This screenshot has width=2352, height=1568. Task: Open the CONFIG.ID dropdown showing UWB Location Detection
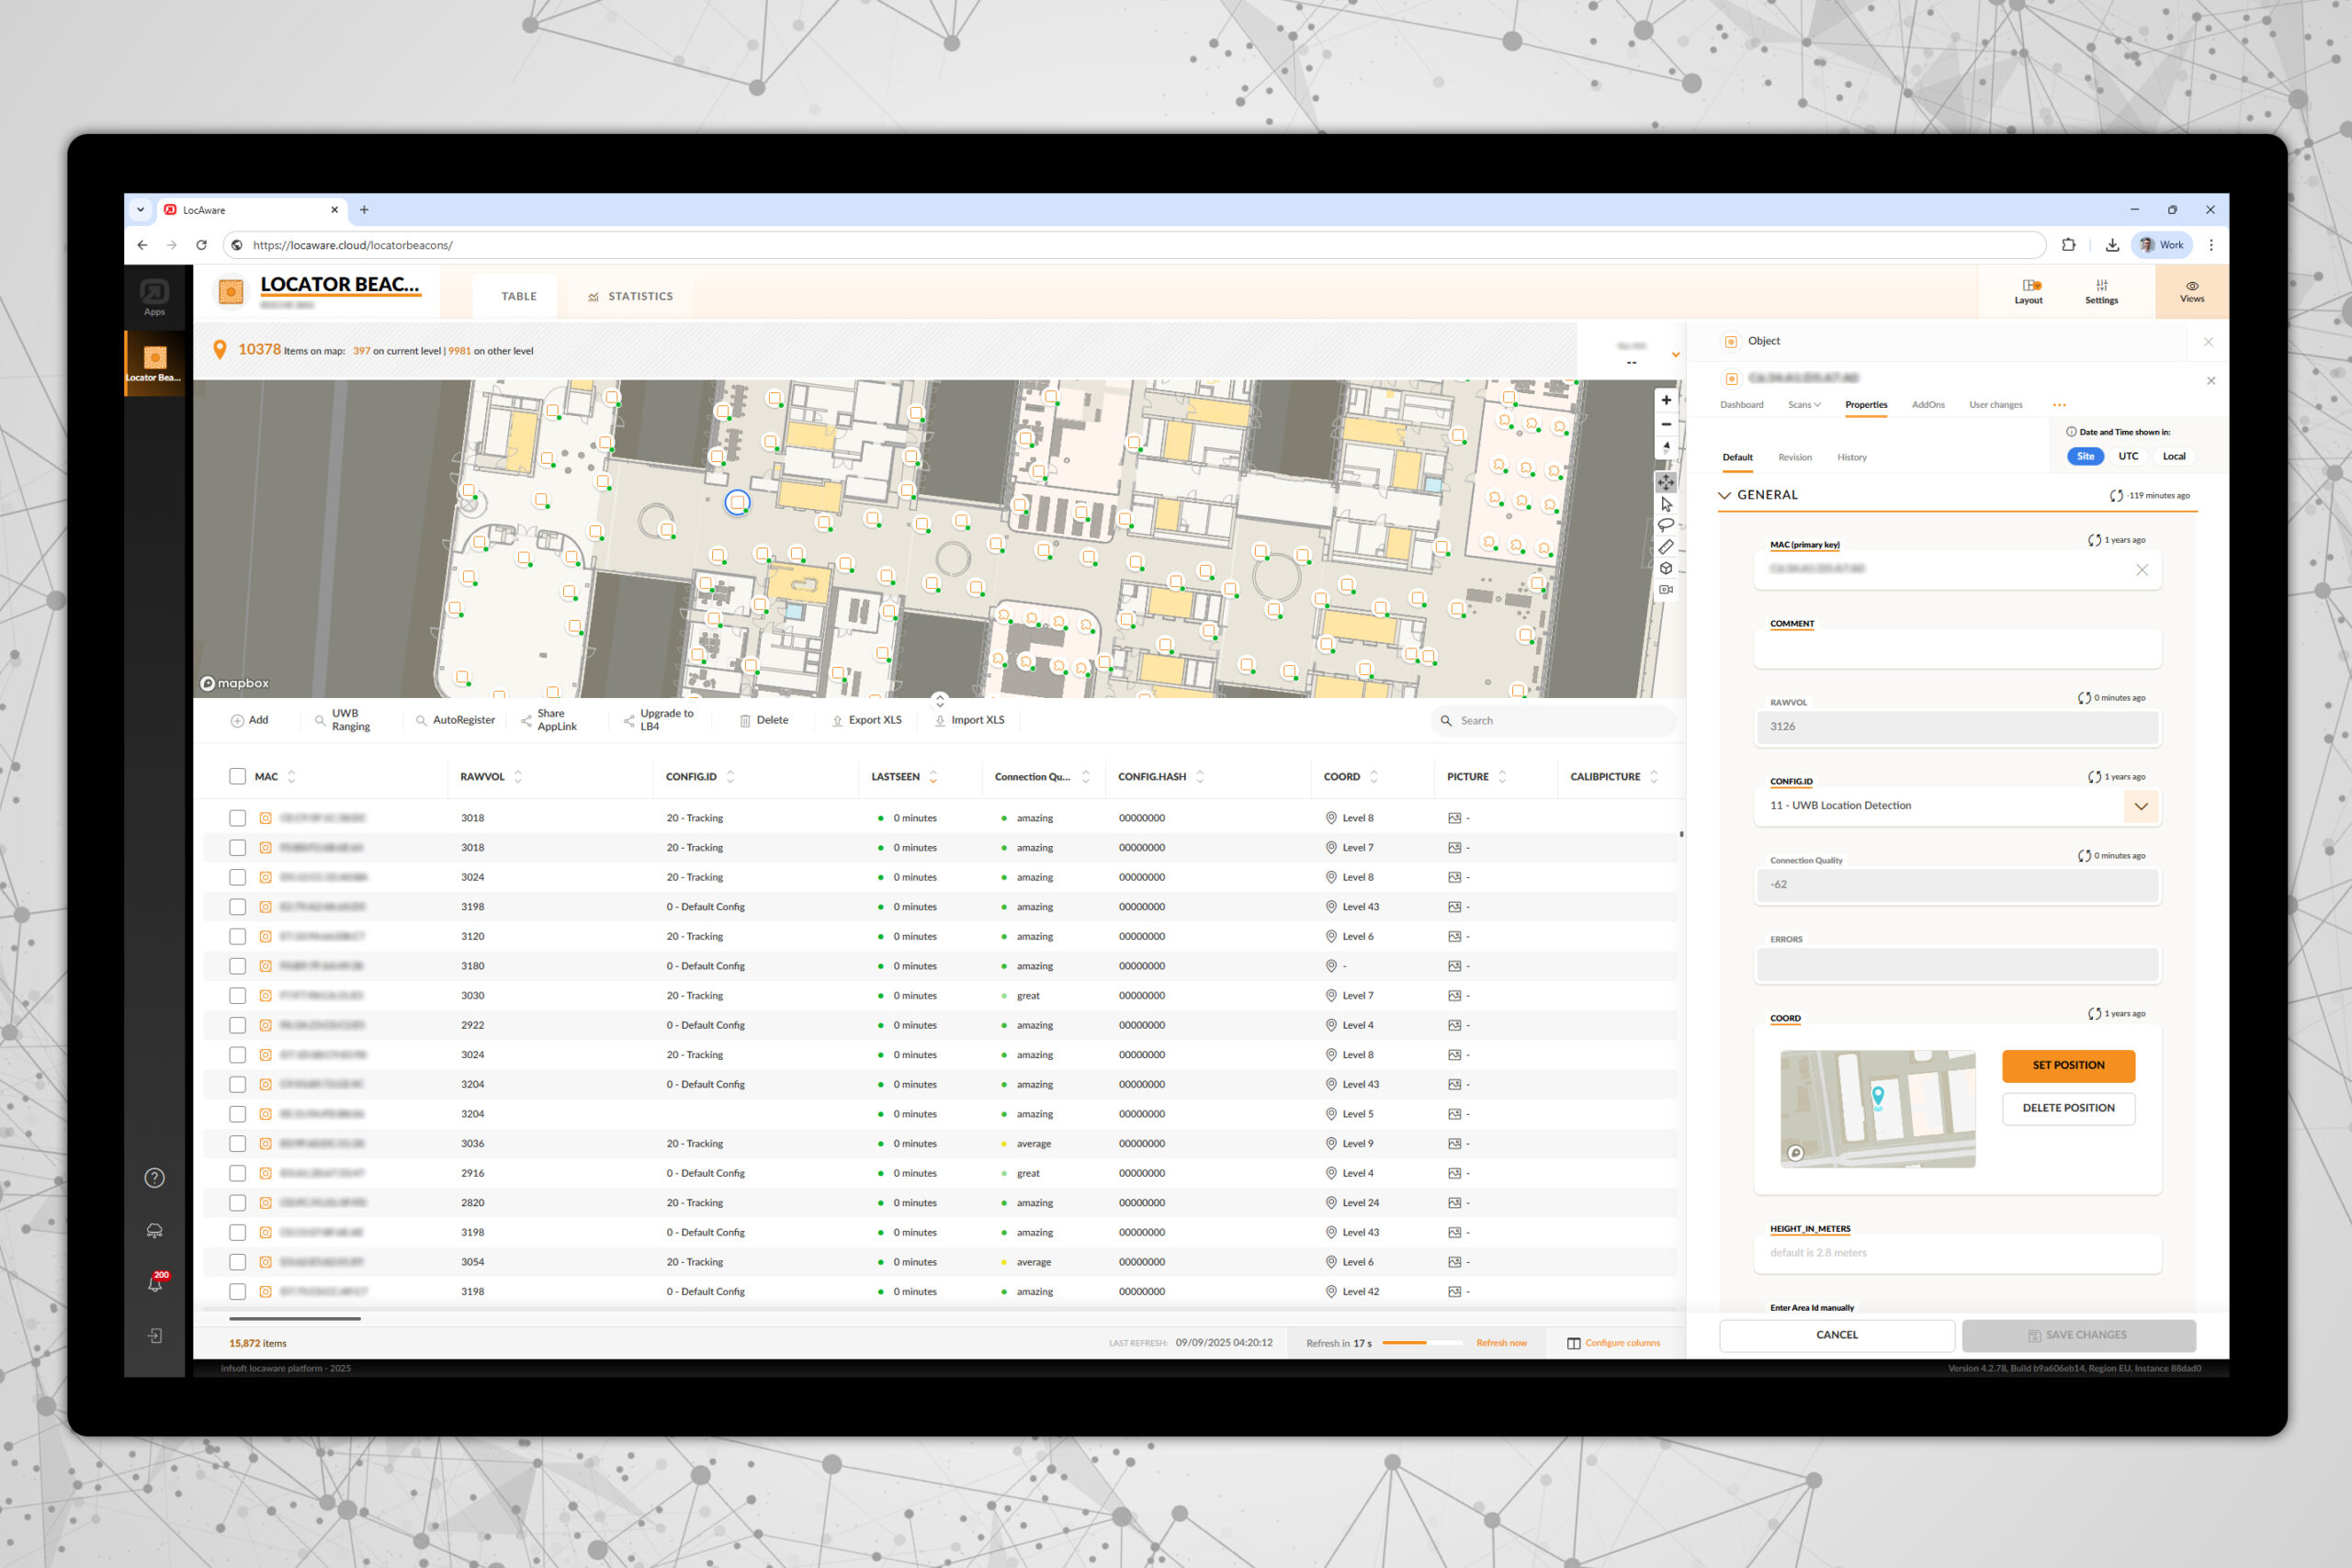click(2141, 806)
